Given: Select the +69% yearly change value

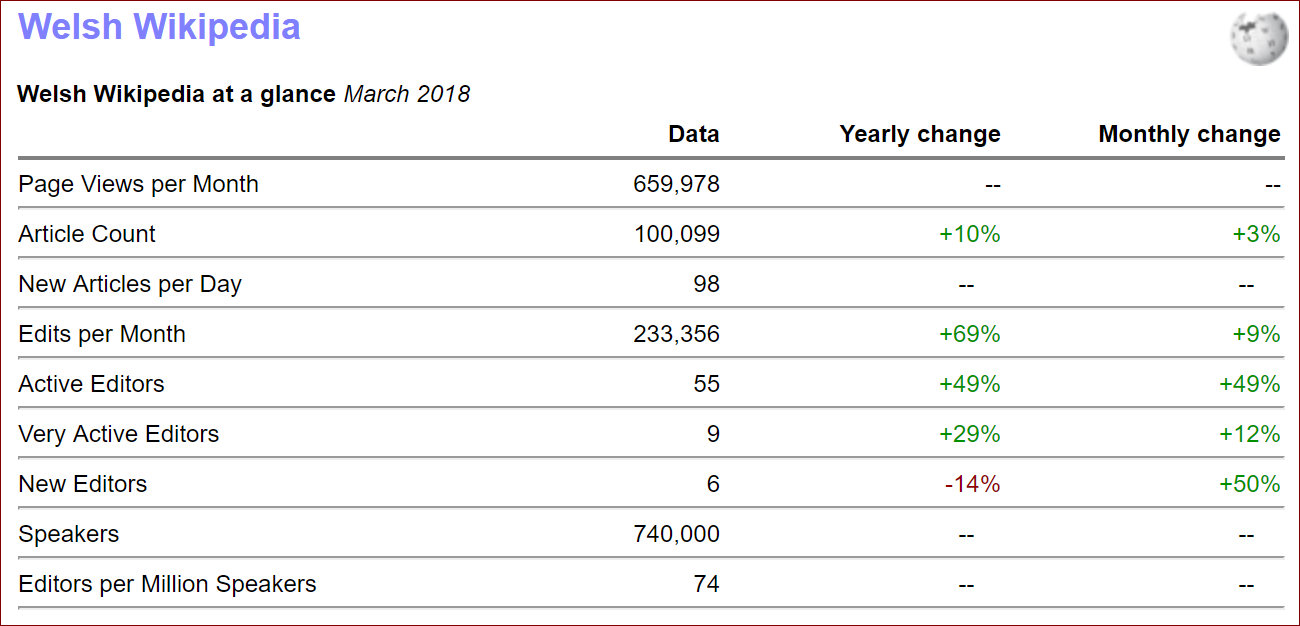Looking at the screenshot, I should pos(970,334).
